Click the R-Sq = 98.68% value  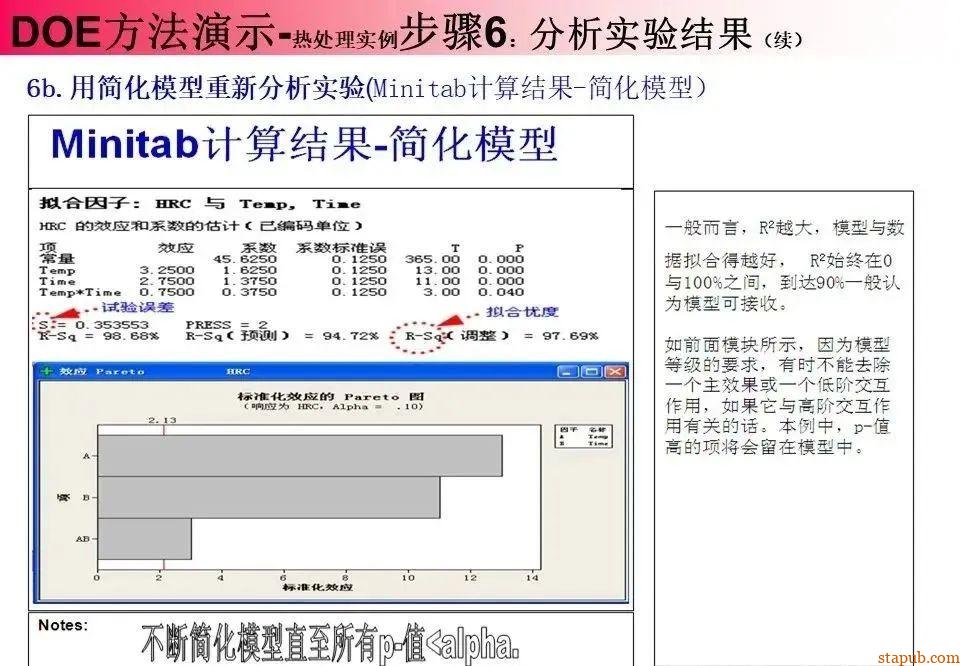click(x=99, y=336)
